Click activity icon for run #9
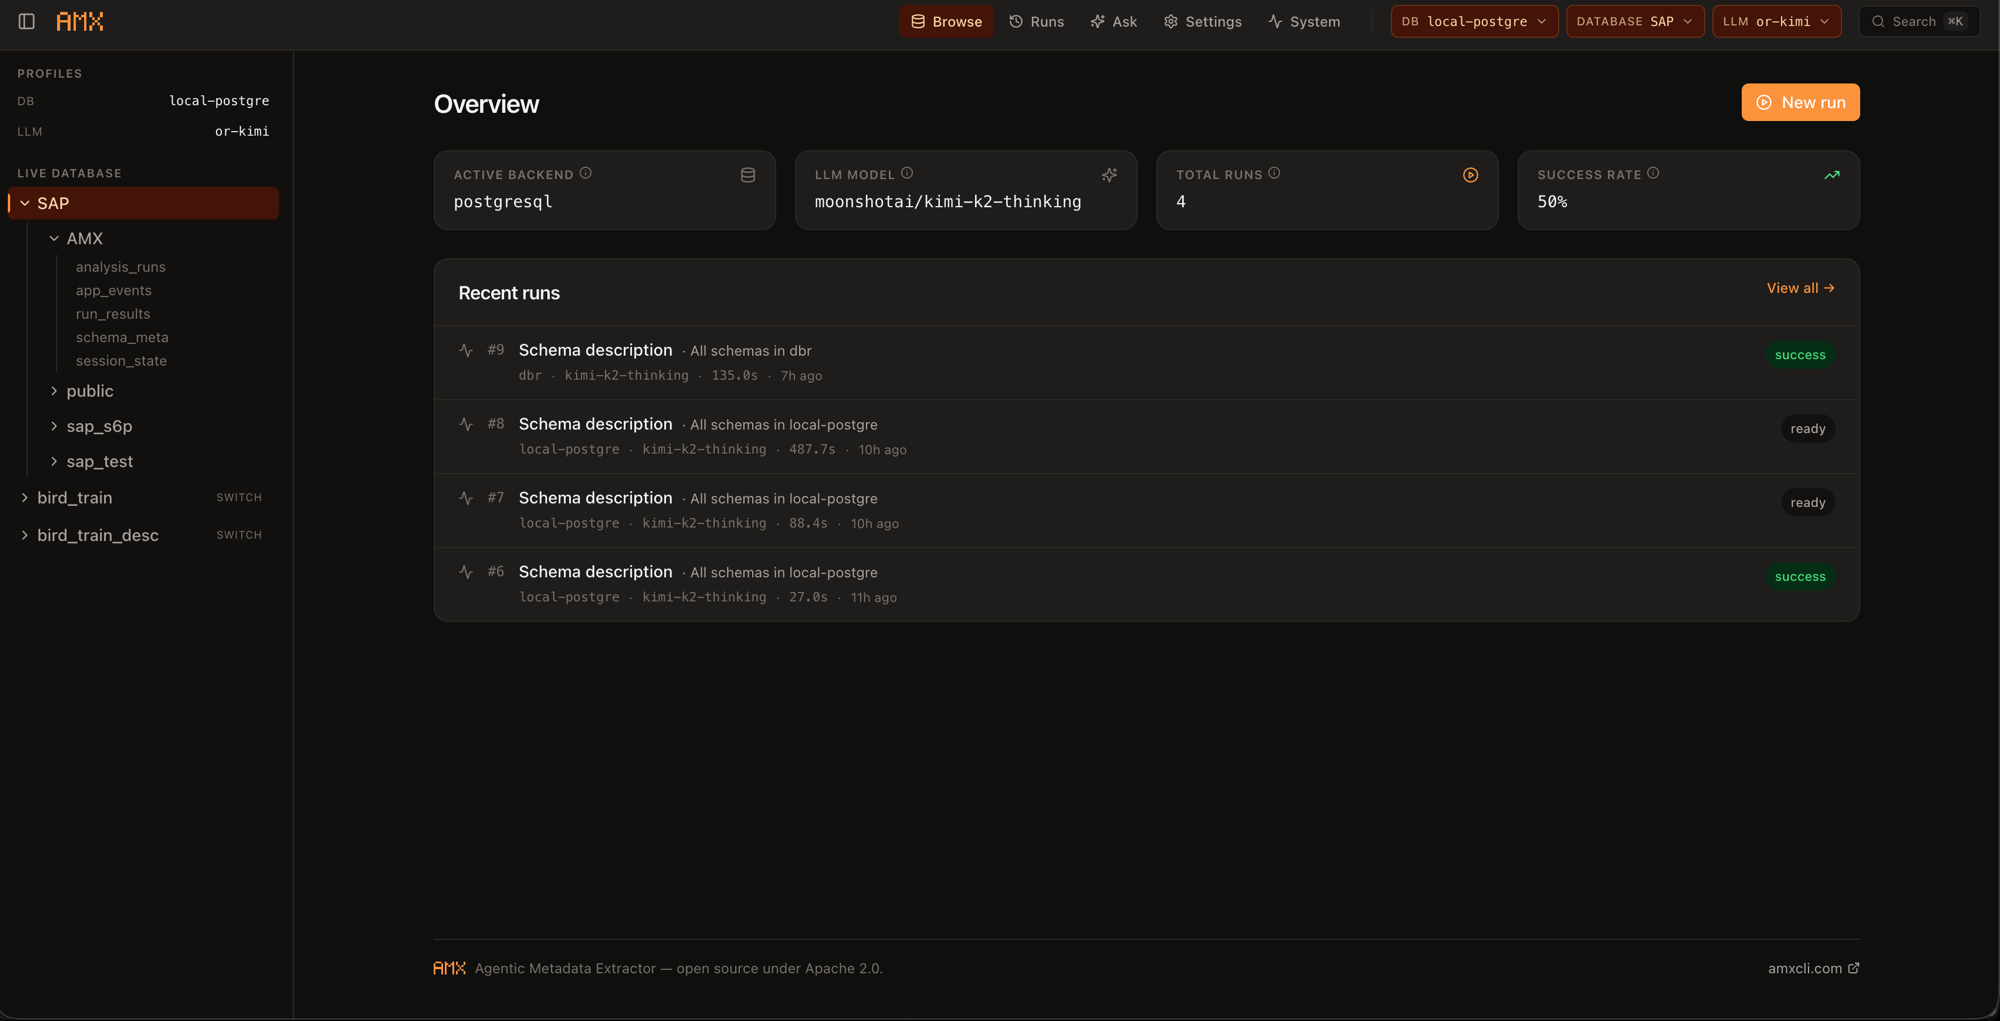The image size is (2000, 1021). tap(466, 350)
